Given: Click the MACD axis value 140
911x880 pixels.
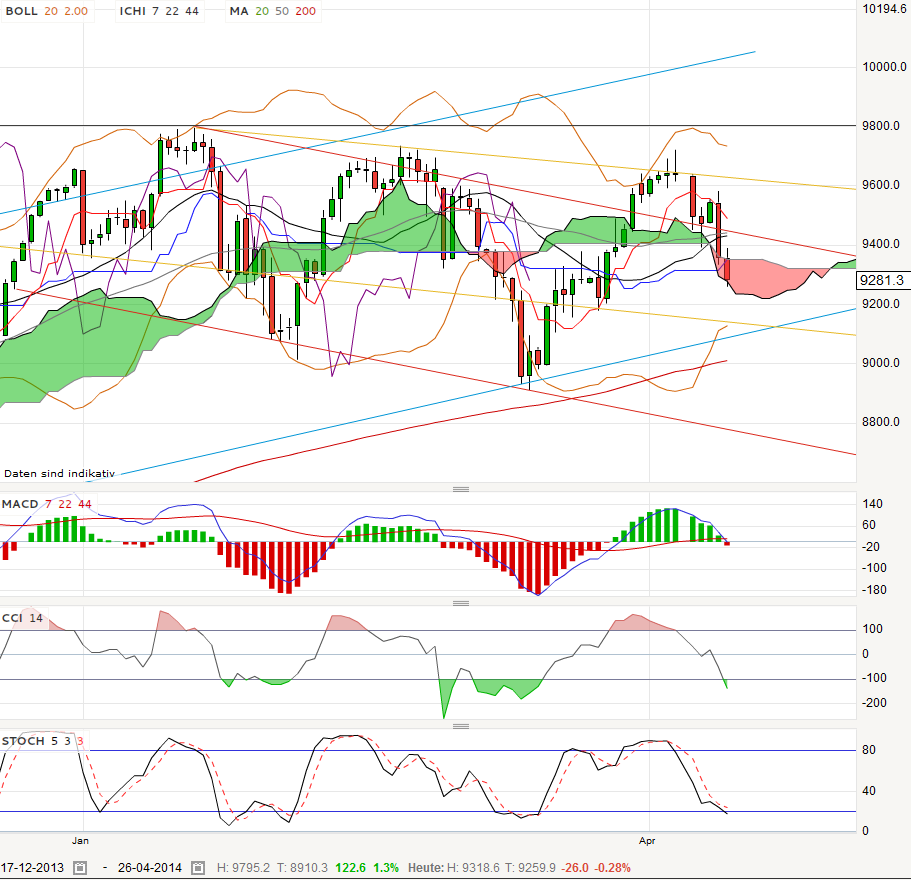Looking at the screenshot, I should point(872,504).
